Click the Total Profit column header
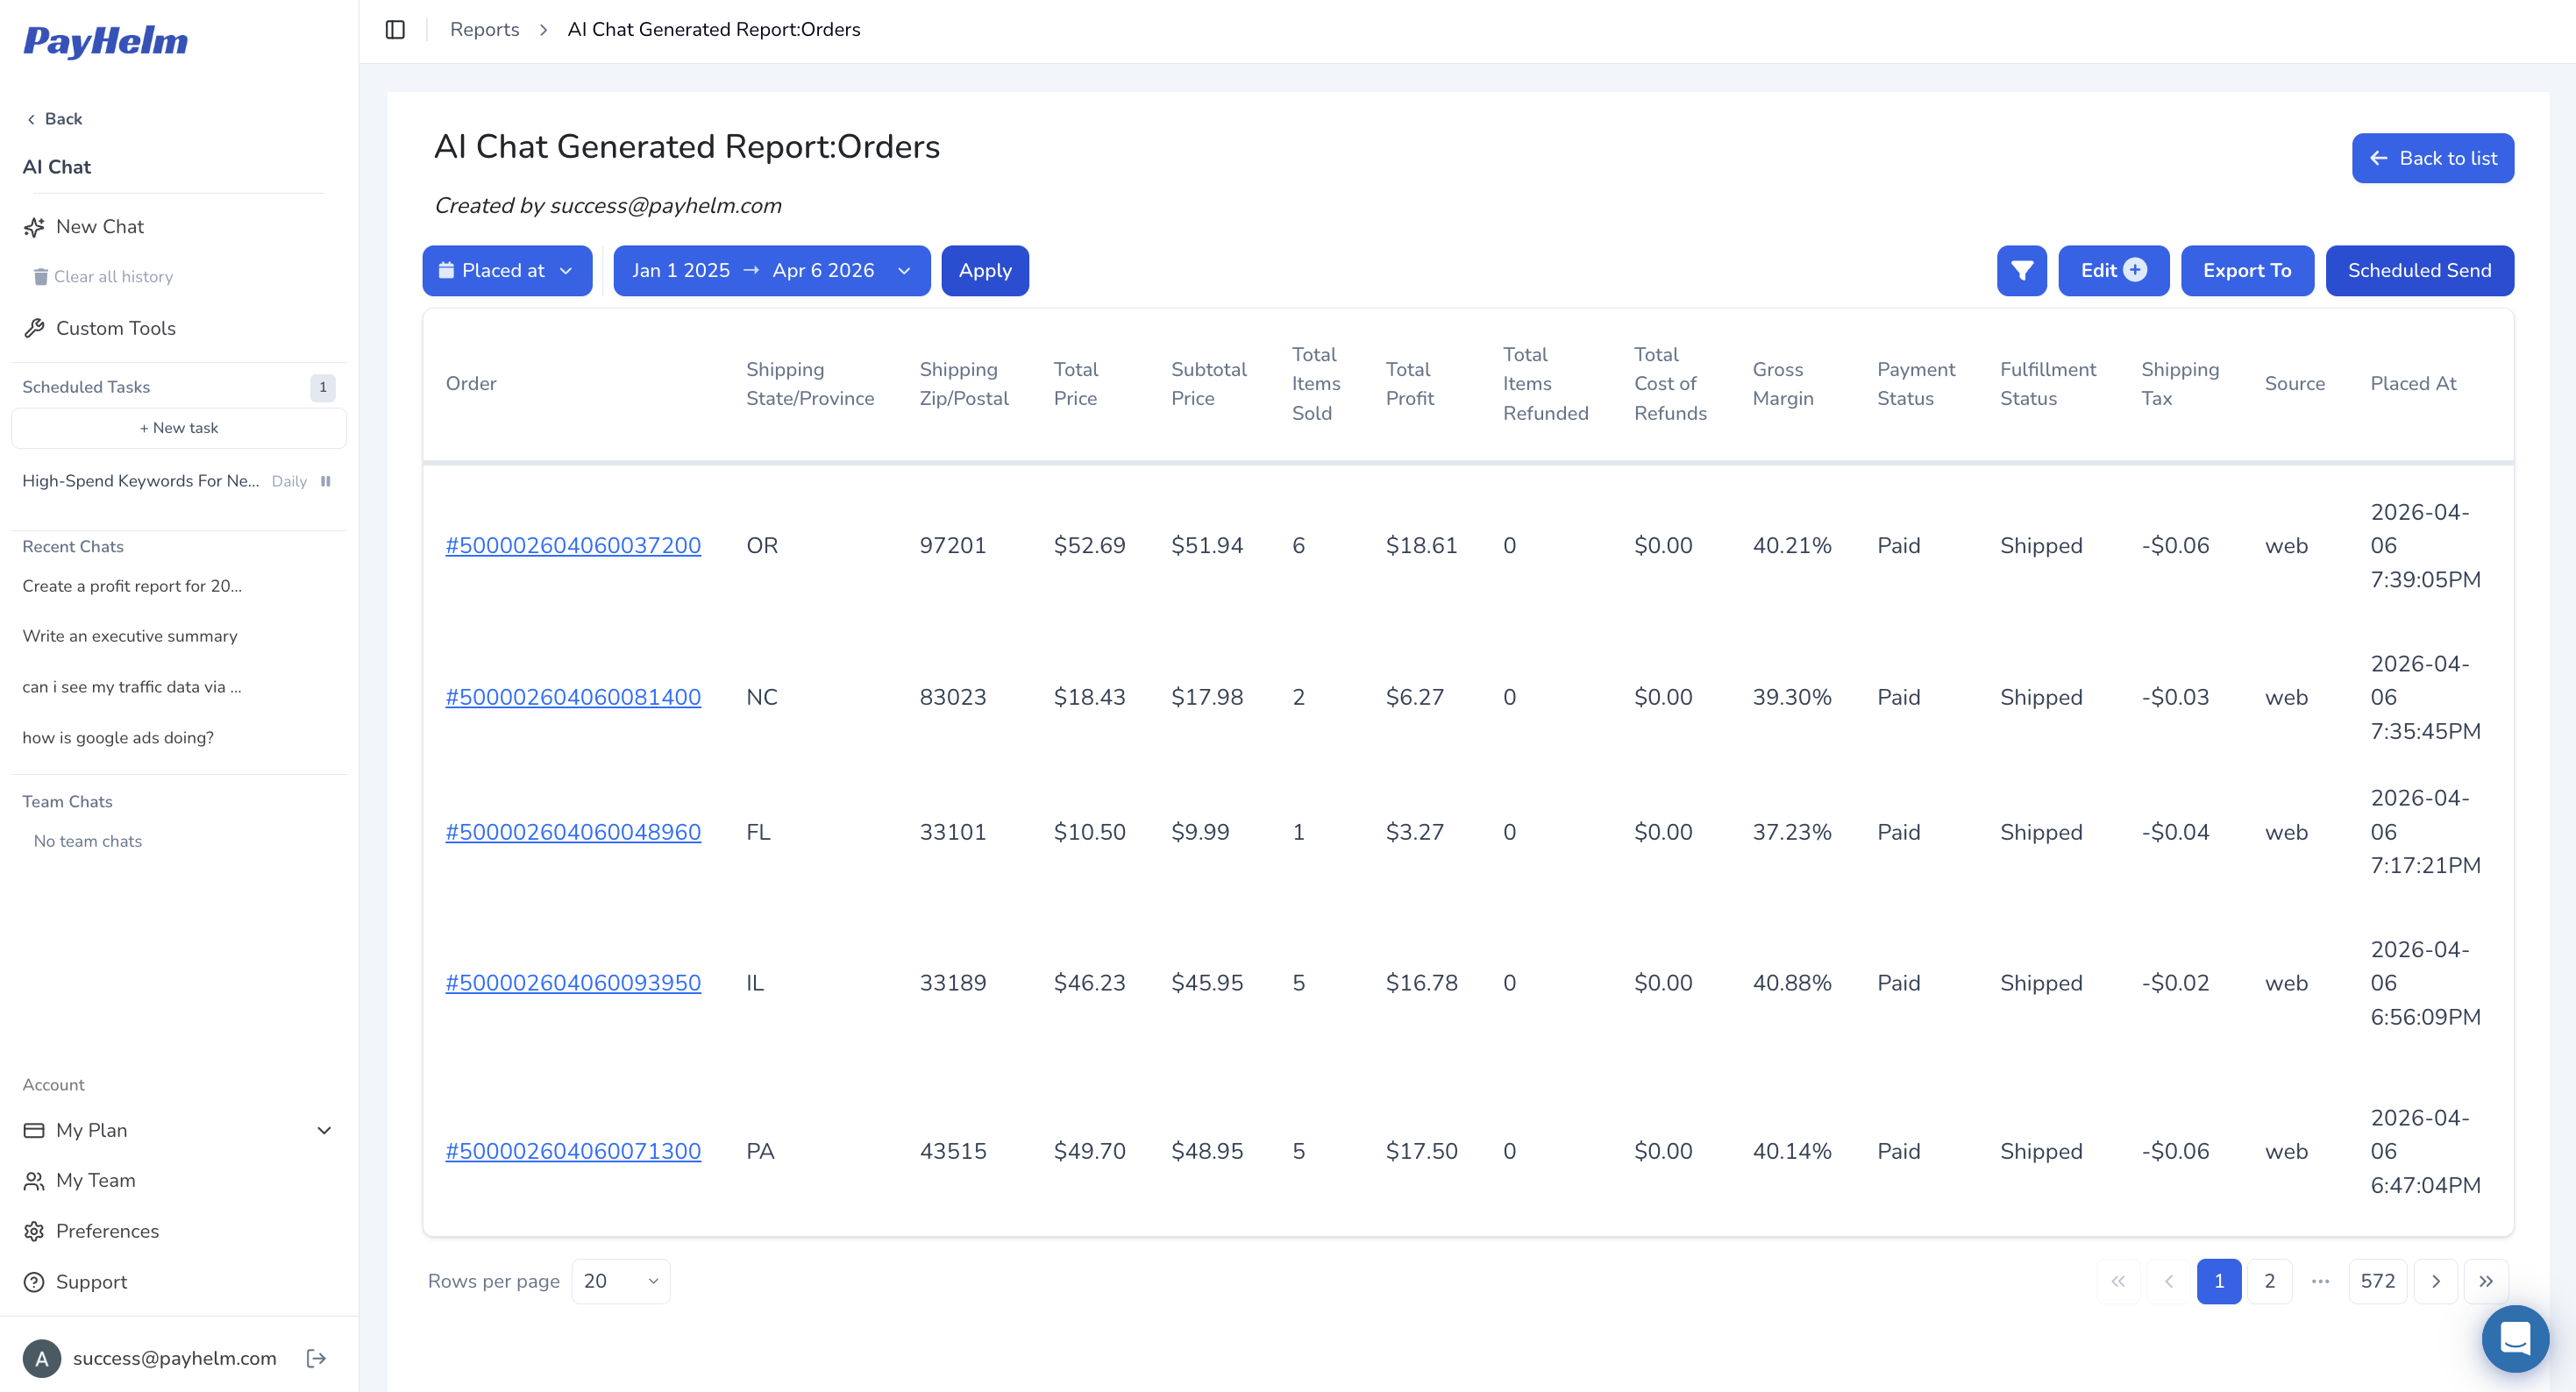 (x=1409, y=384)
